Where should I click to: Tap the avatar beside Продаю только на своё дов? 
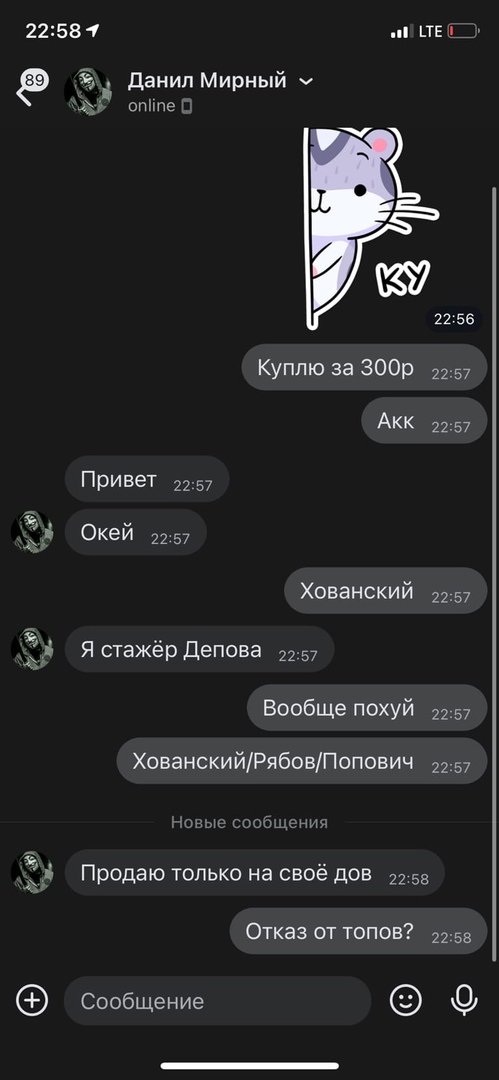(x=32, y=872)
